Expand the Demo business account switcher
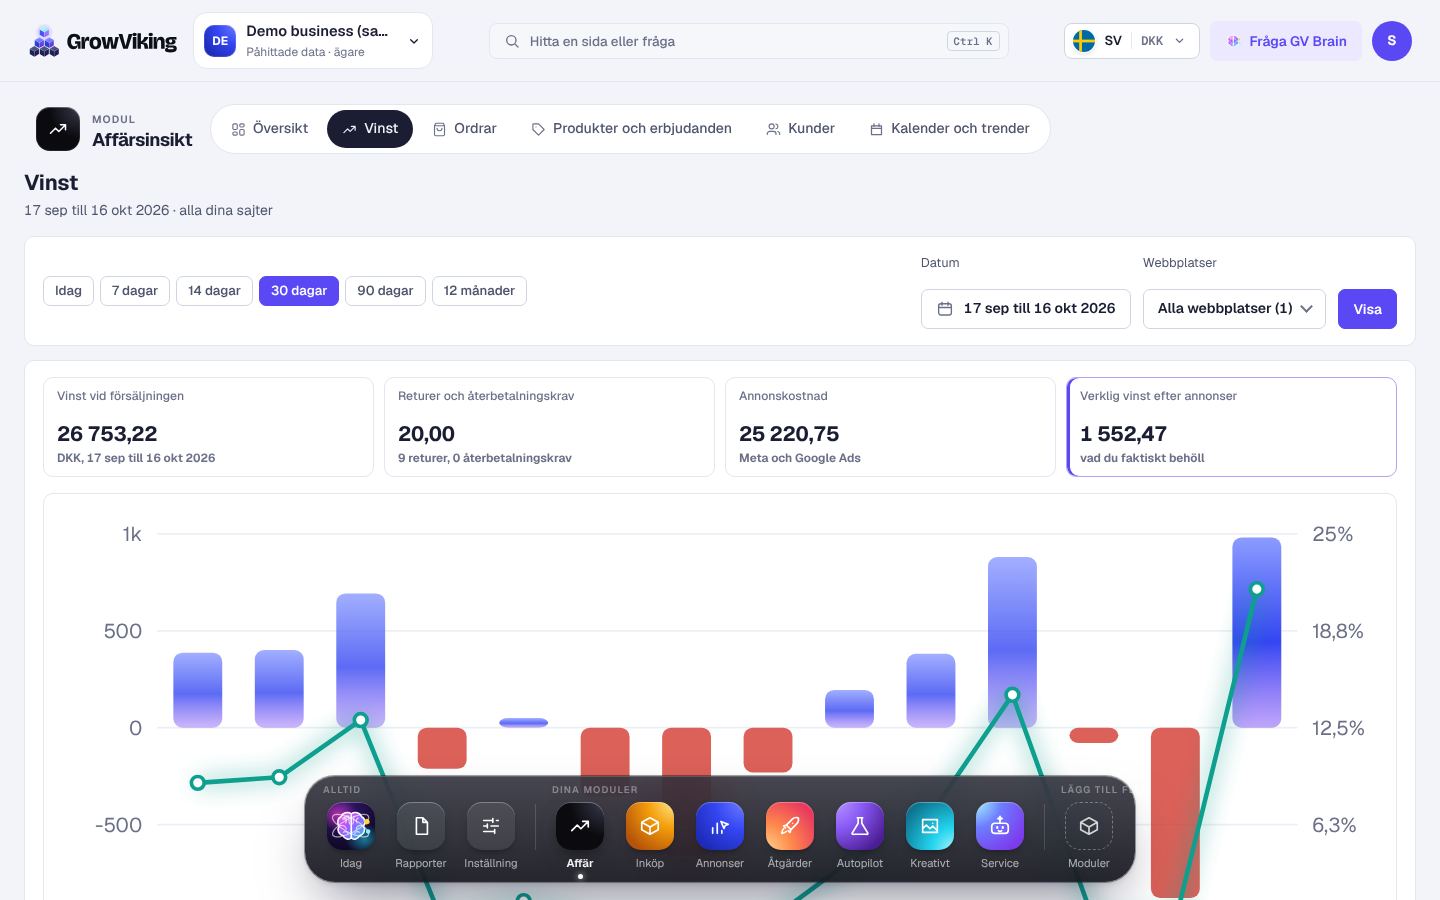 [x=313, y=41]
